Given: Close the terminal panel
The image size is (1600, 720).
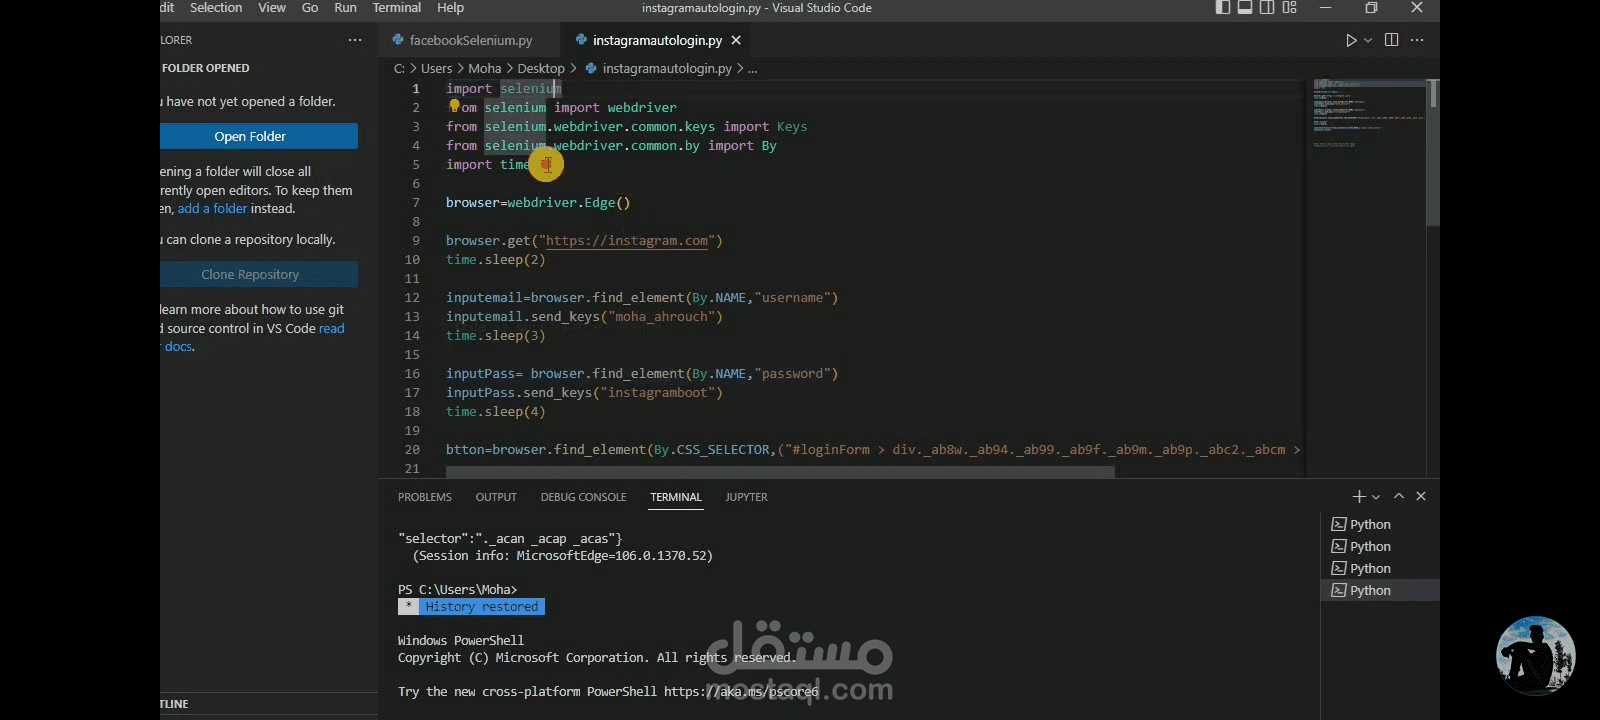Looking at the screenshot, I should (1421, 496).
